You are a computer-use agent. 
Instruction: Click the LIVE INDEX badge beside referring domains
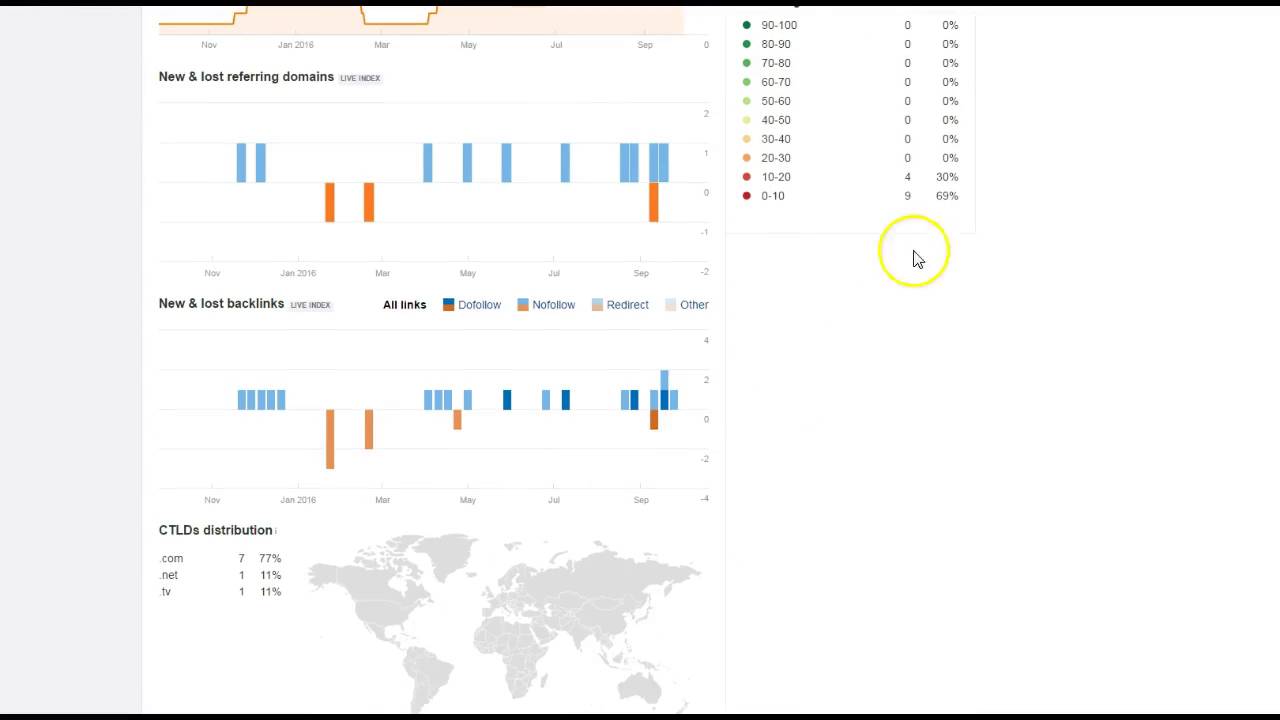point(360,78)
